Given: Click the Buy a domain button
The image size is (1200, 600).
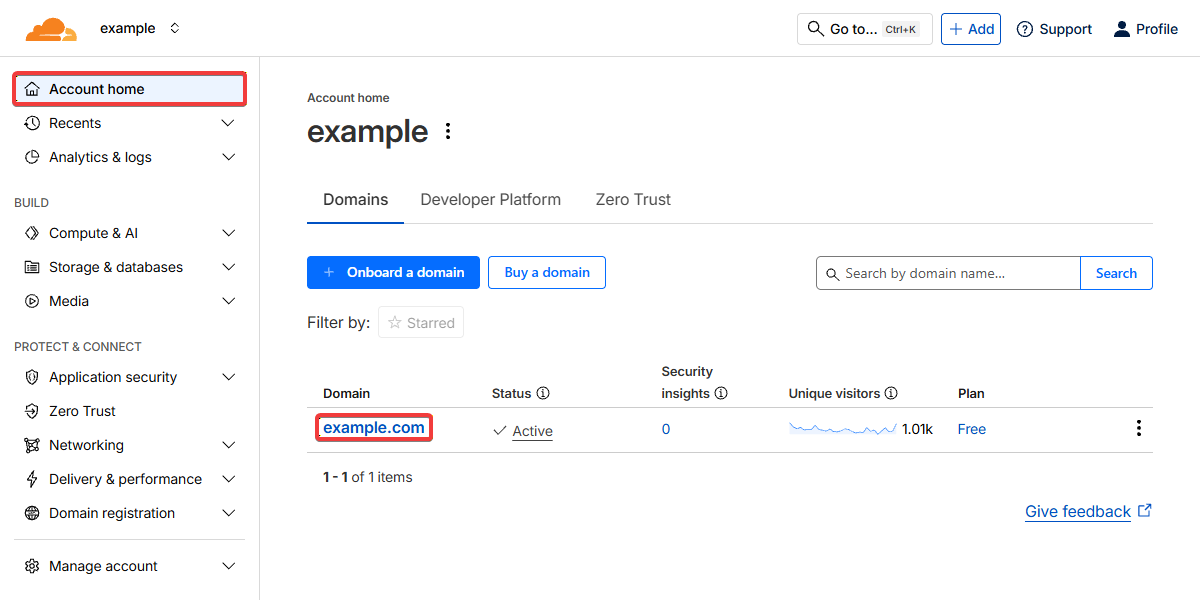Looking at the screenshot, I should [546, 273].
